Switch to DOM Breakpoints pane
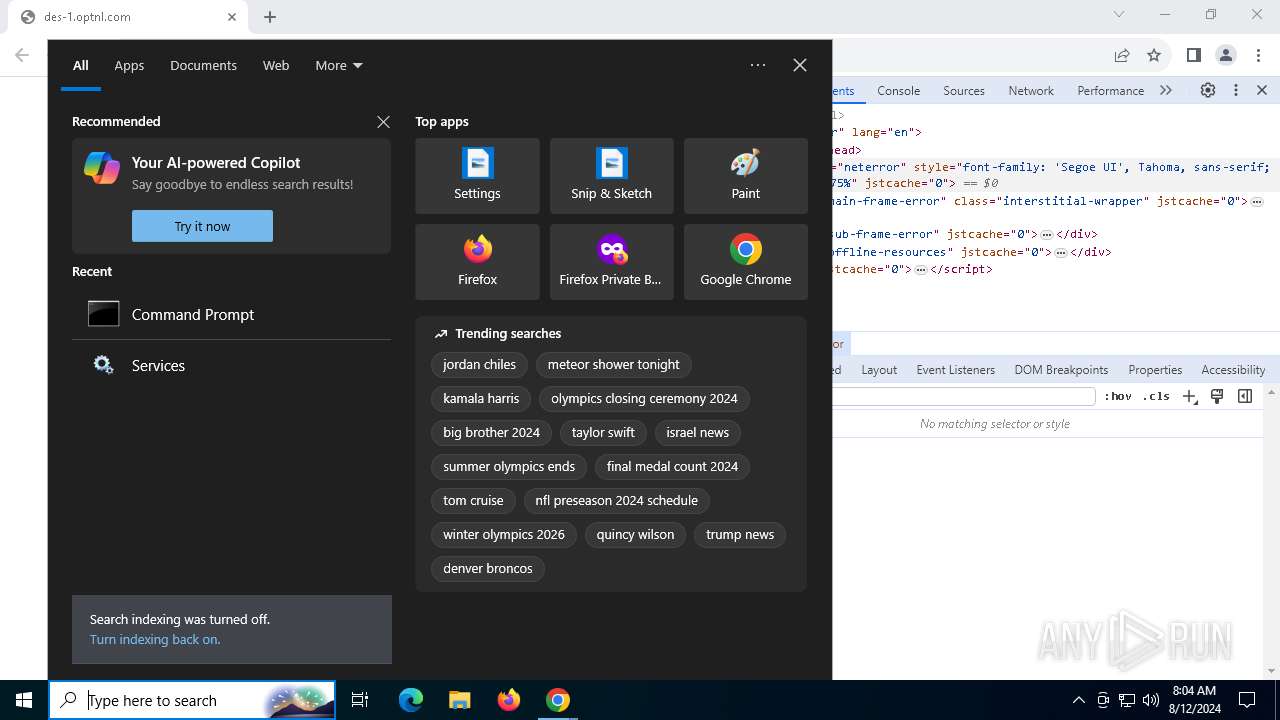Image resolution: width=1280 pixels, height=720 pixels. (1061, 370)
